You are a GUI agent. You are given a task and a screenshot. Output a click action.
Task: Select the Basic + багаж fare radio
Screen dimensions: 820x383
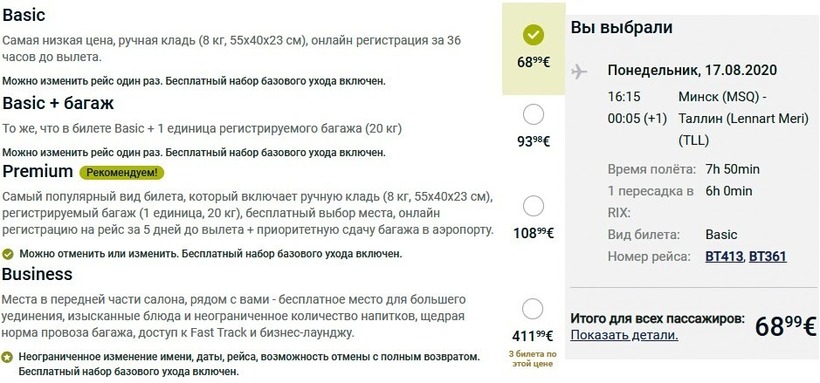coord(533,115)
